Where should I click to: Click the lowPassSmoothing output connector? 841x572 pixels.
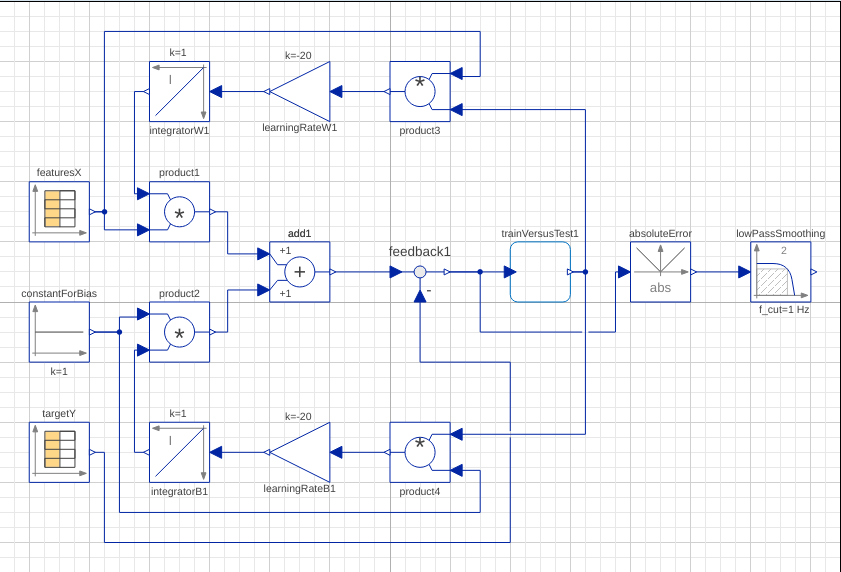(x=814, y=272)
